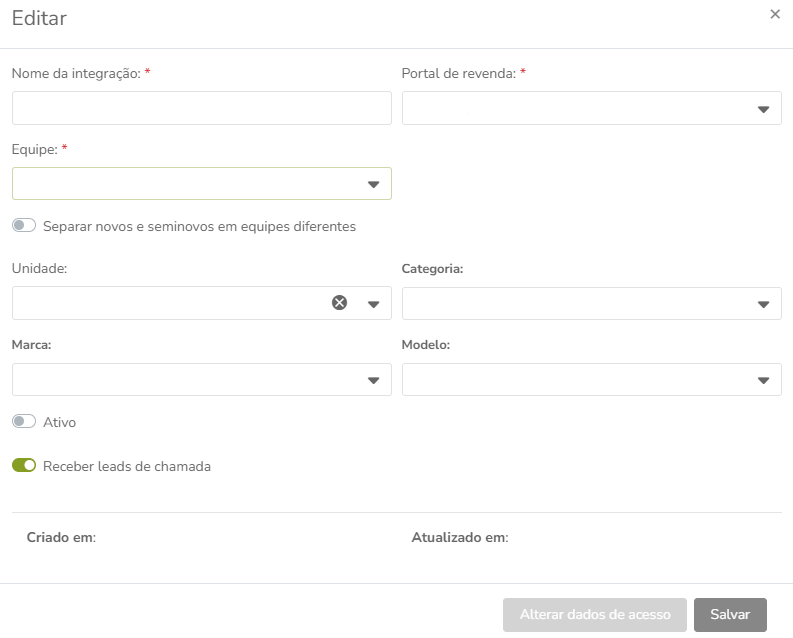793x638 pixels.
Task: Disable Receber leads de chamada switch
Action: point(24,465)
